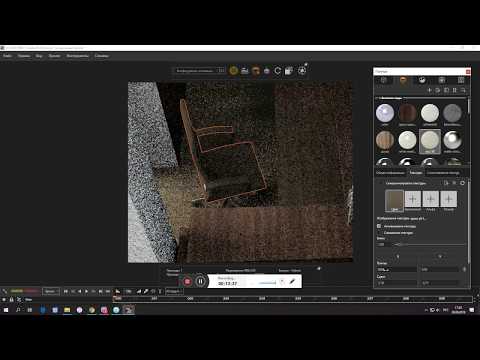Screen dimensions: 480x360
Task: Open Windows taskbar search
Action: point(18,310)
